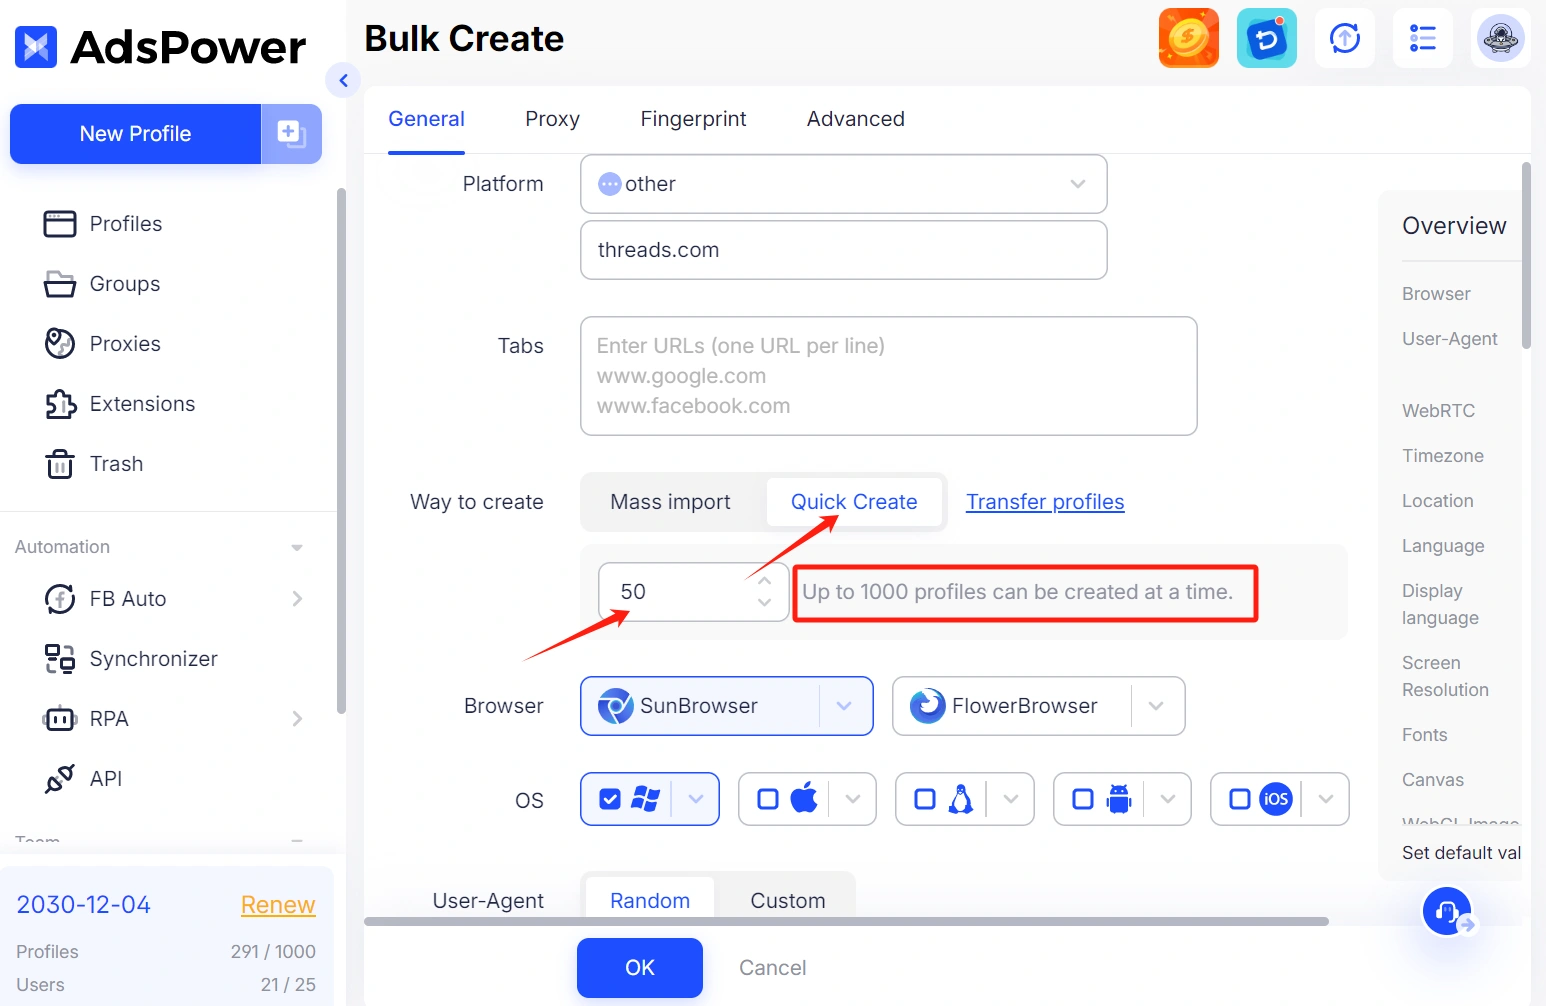Switch to the Proxy tab
The image size is (1546, 1006).
(553, 119)
